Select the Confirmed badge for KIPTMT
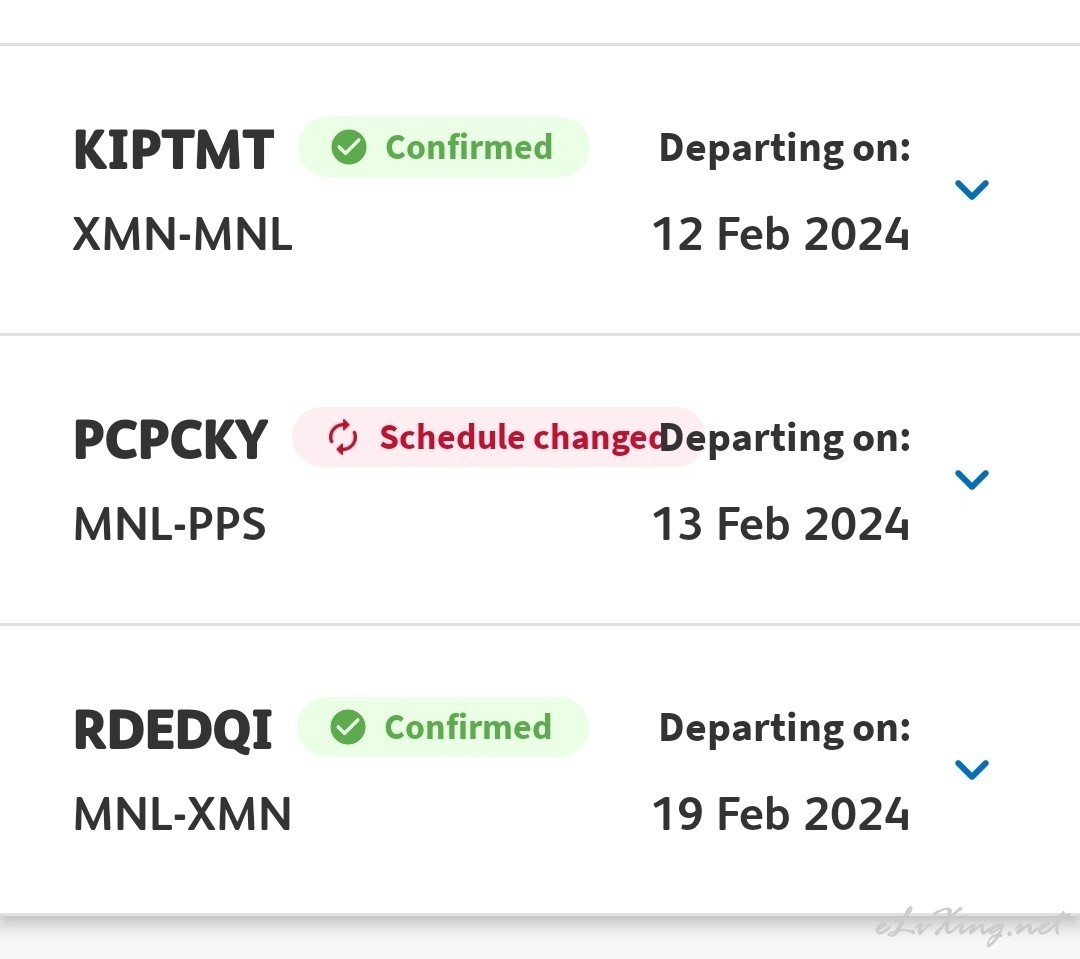Screen dimensions: 1080x959 pos(444,147)
